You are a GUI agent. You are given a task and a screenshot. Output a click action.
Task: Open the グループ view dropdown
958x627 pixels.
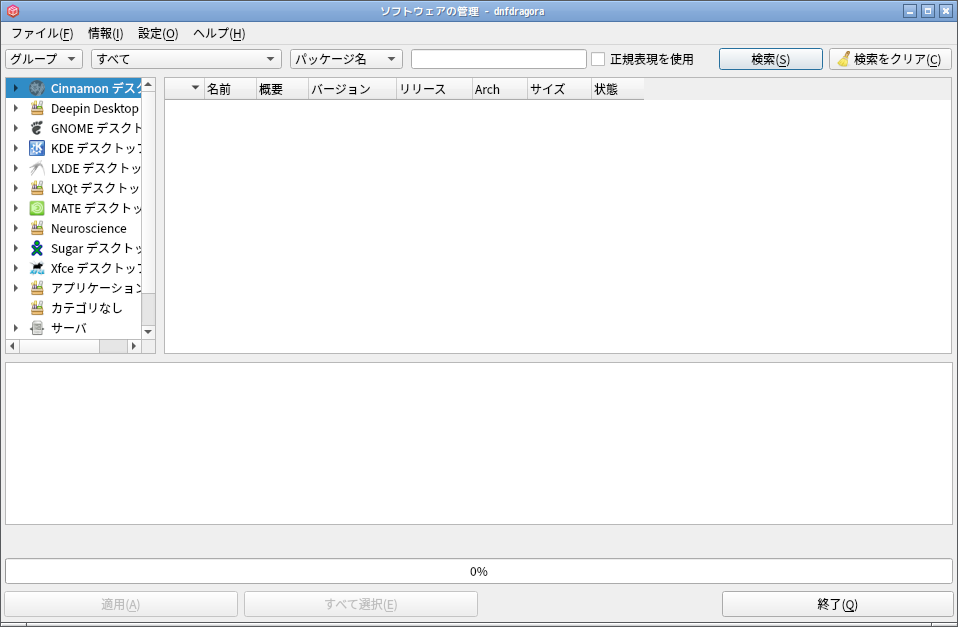click(x=44, y=59)
